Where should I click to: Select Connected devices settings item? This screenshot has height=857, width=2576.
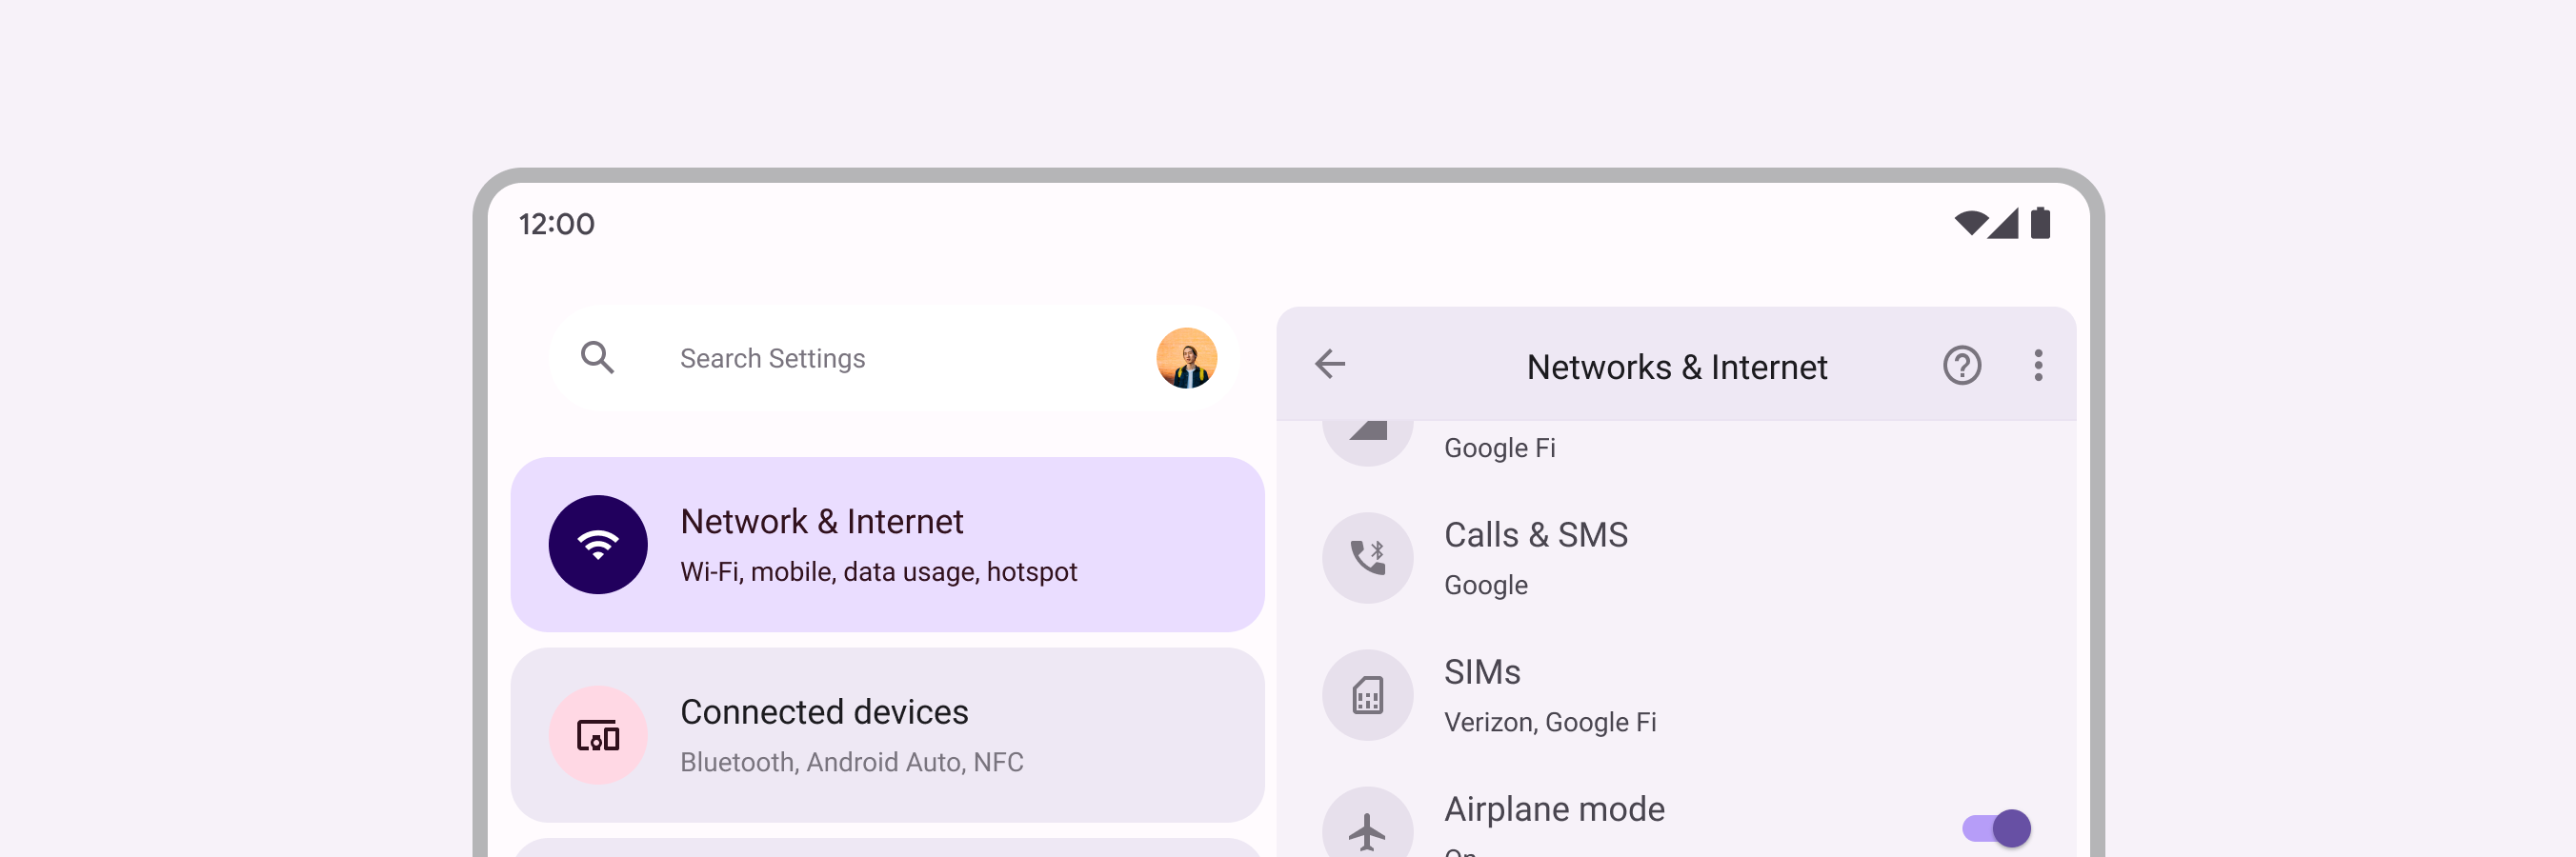point(887,736)
